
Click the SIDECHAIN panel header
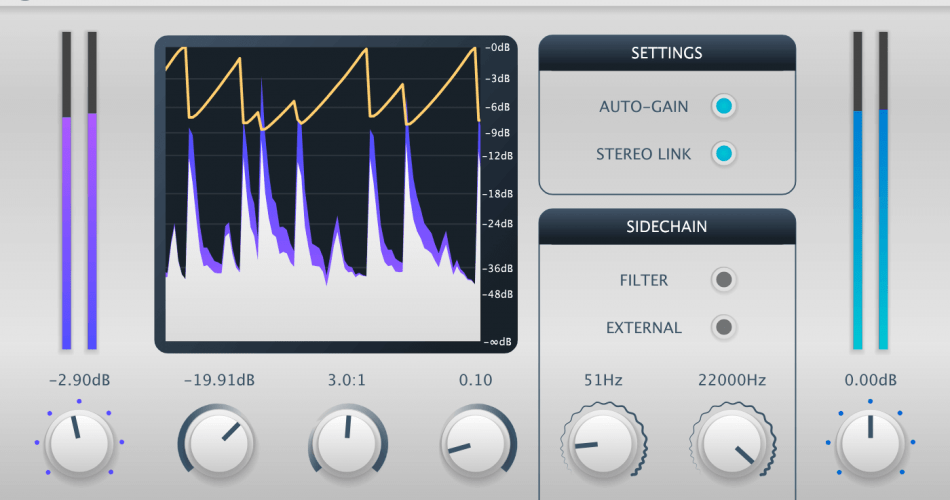click(667, 227)
